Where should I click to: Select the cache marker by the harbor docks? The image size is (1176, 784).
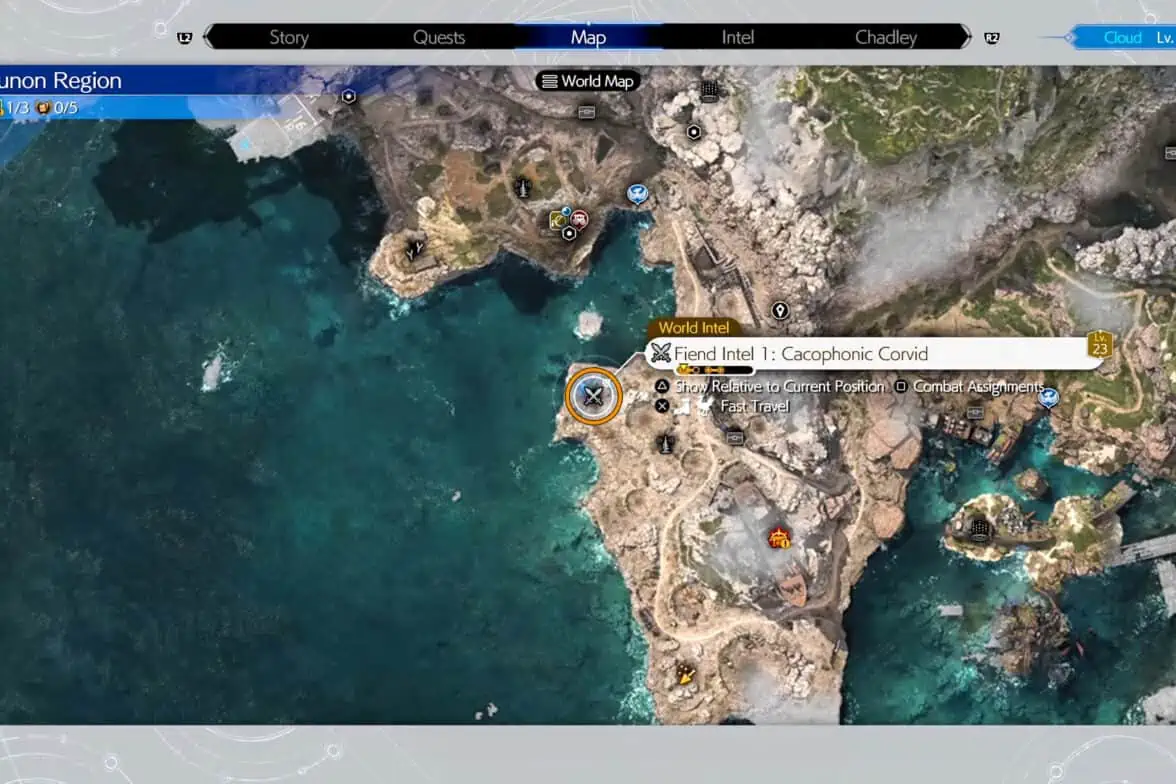tap(975, 413)
